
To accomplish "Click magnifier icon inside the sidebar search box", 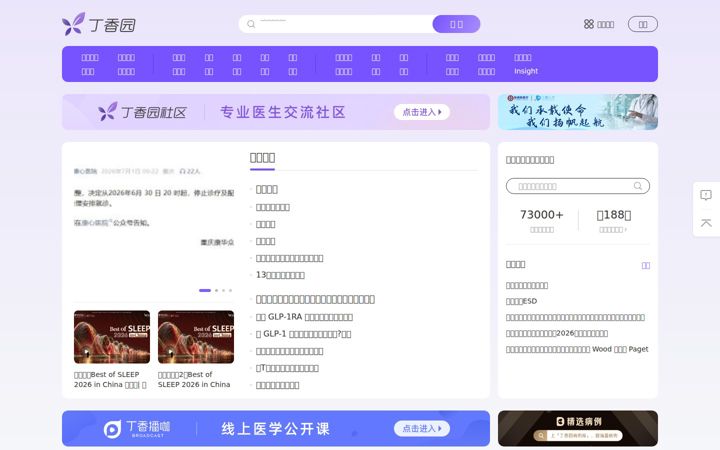I will 638,186.
